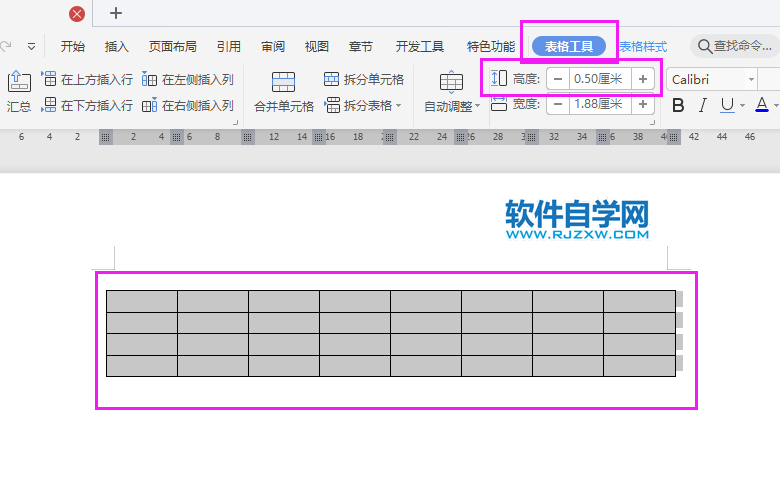Toggle bold formatting
The image size is (780, 498).
pyautogui.click(x=678, y=105)
